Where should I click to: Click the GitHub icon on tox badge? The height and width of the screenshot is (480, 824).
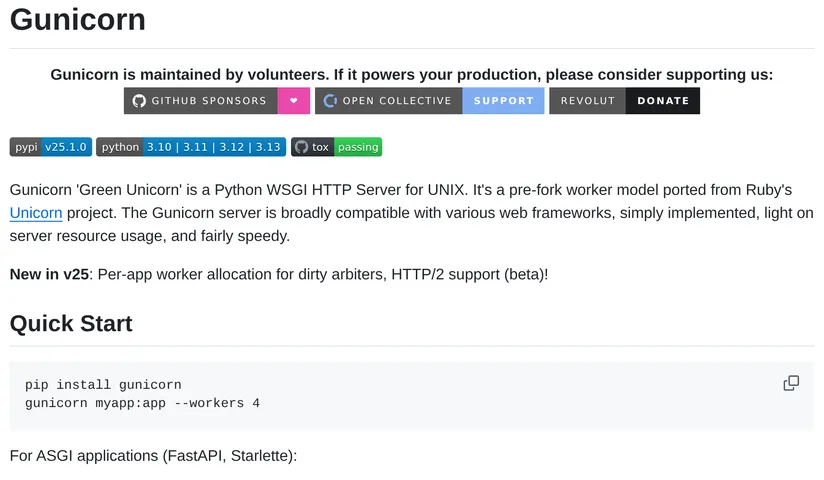302,147
